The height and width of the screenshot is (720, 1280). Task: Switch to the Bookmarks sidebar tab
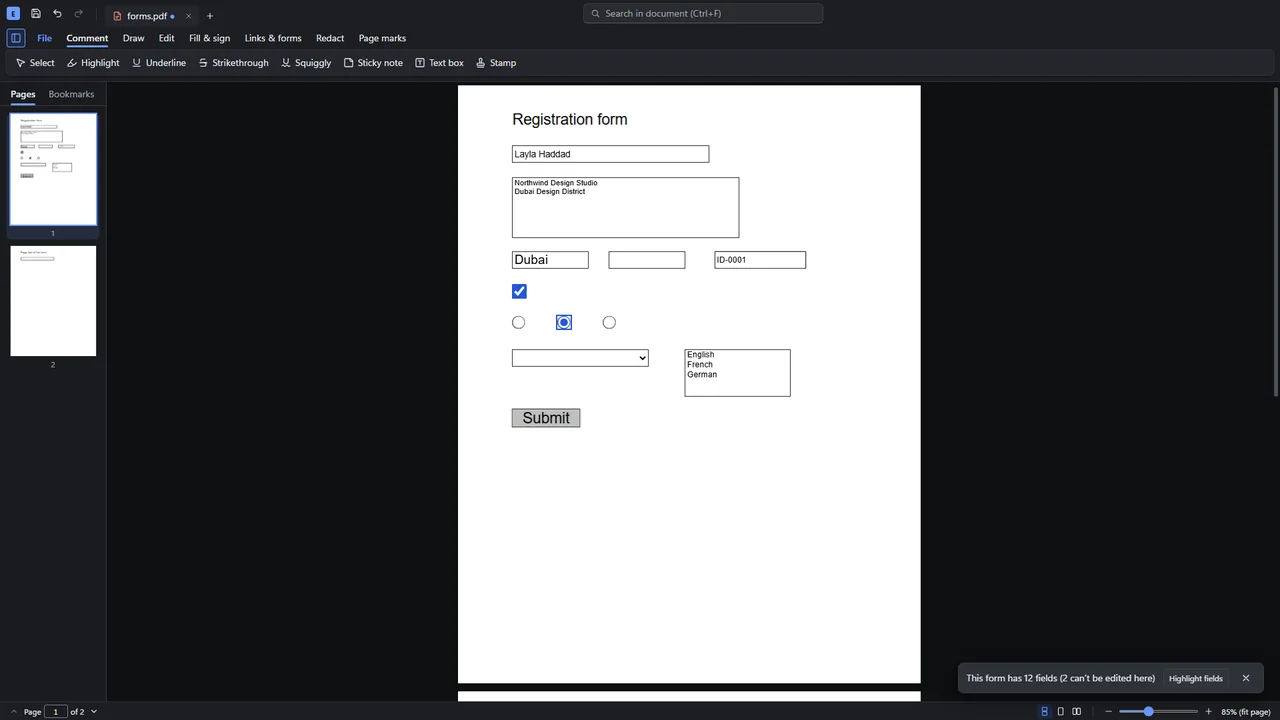71,94
